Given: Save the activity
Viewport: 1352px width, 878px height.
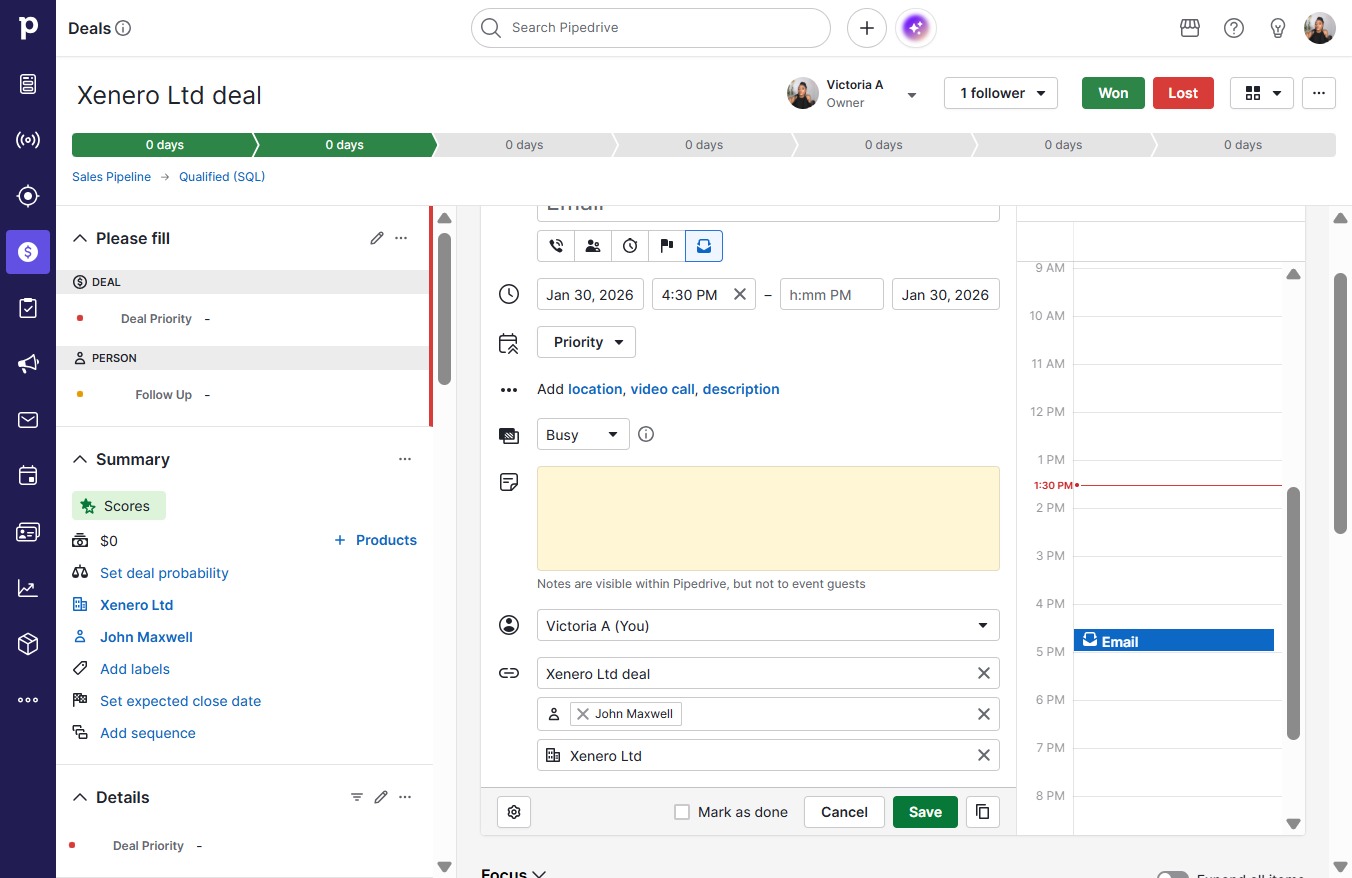Looking at the screenshot, I should pos(925,812).
